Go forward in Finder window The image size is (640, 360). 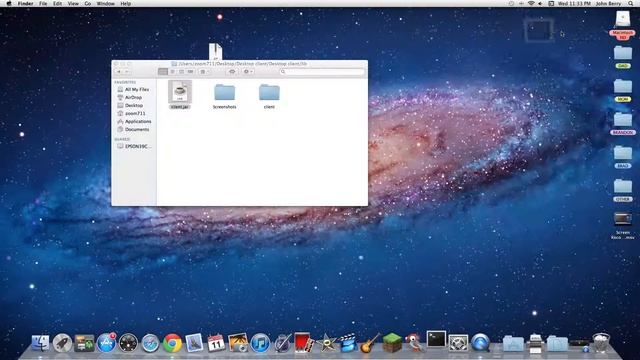tap(127, 71)
